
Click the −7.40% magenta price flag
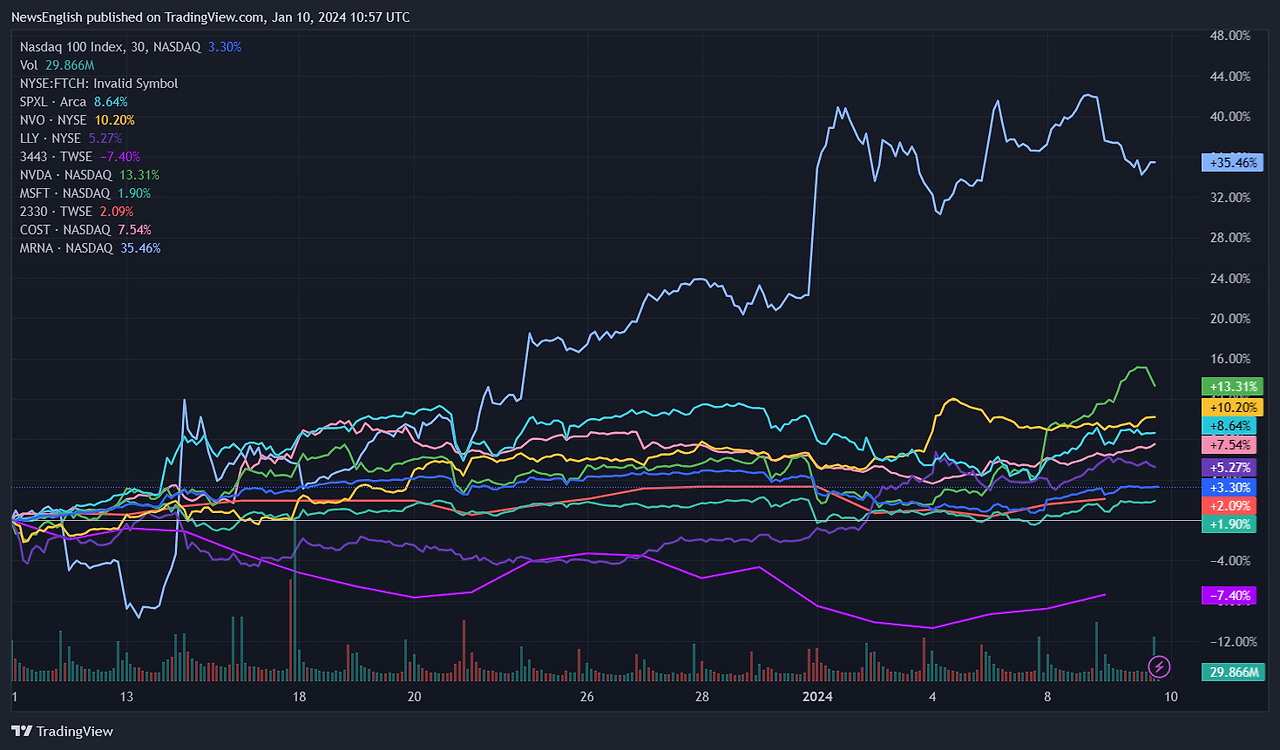[1229, 595]
